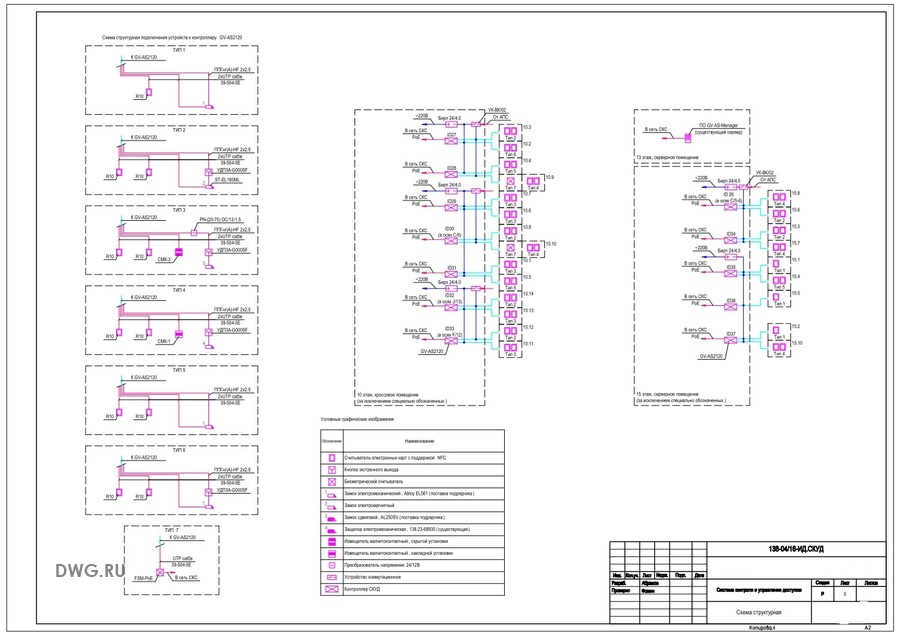Select hidden-mount magnetic contact symbol in legend
Image resolution: width=900 pixels, height=636 pixels.
[331, 541]
